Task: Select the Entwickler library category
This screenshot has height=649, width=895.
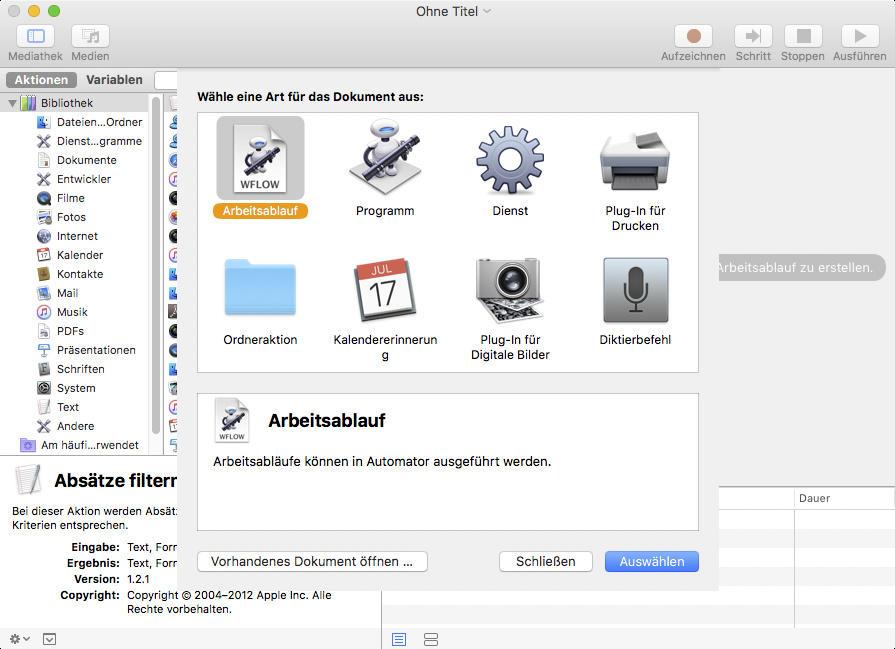Action: (74, 179)
